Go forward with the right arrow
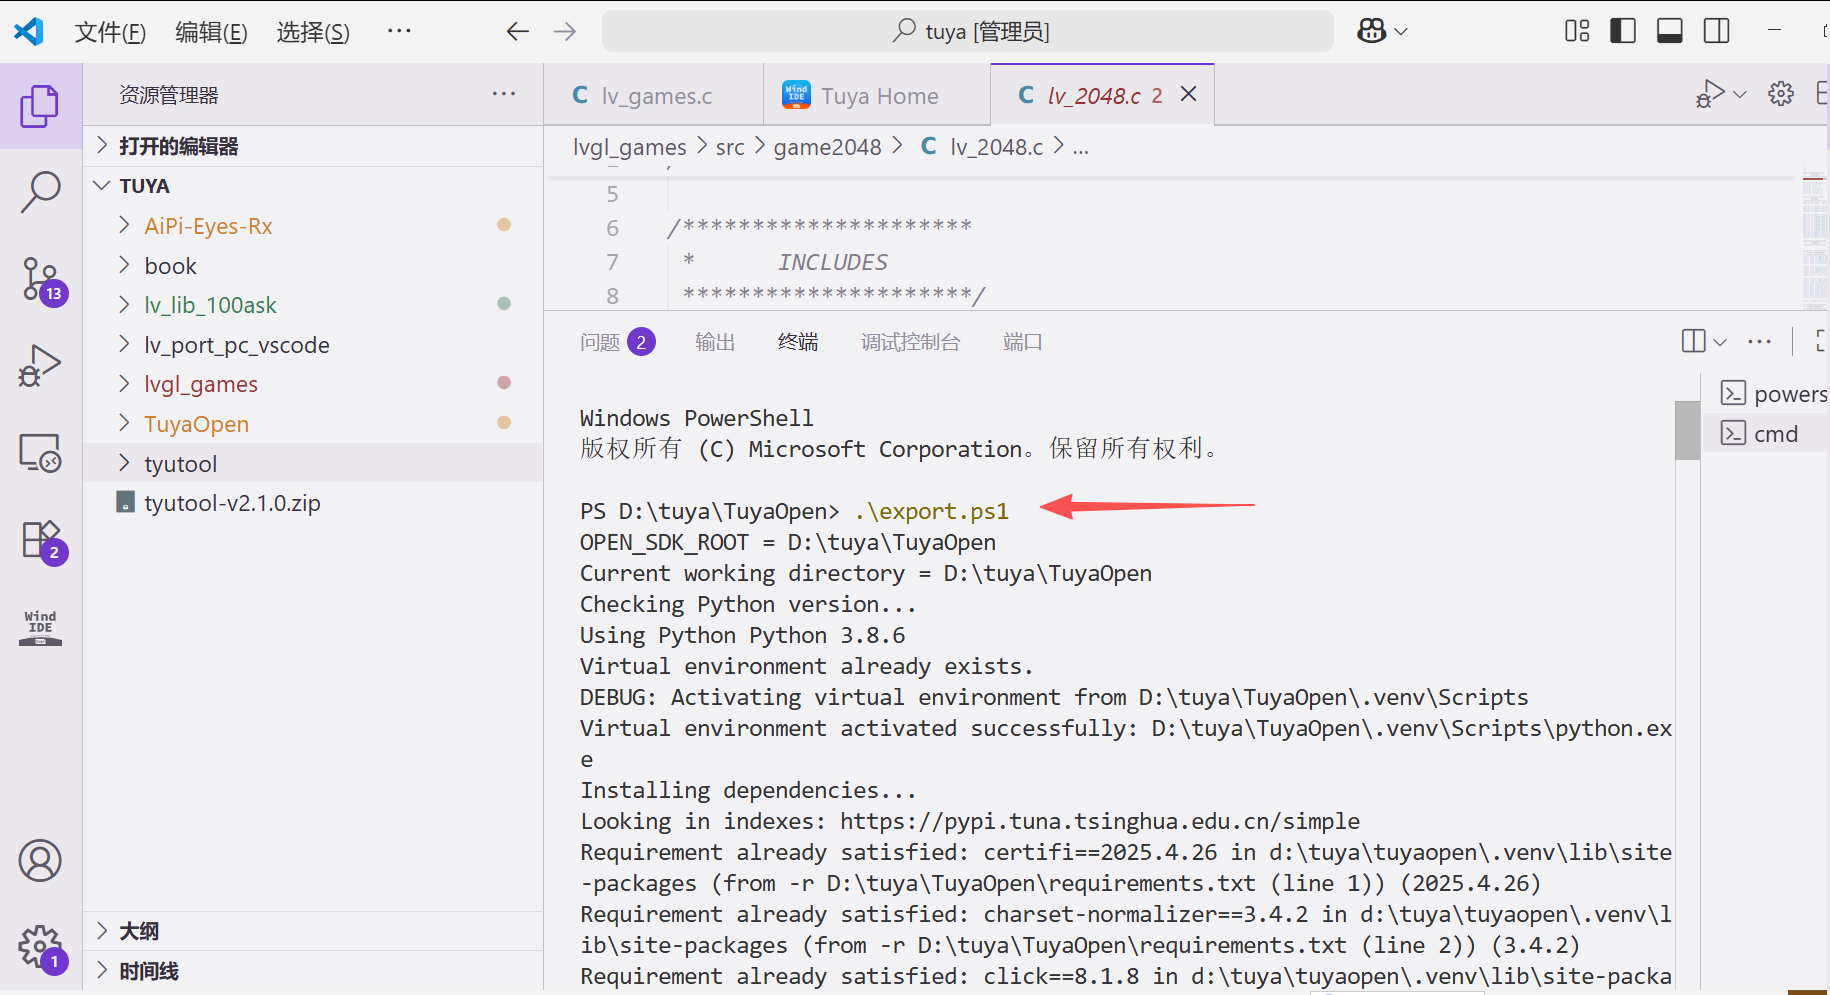Screen dimensions: 1830x995 click(x=565, y=31)
